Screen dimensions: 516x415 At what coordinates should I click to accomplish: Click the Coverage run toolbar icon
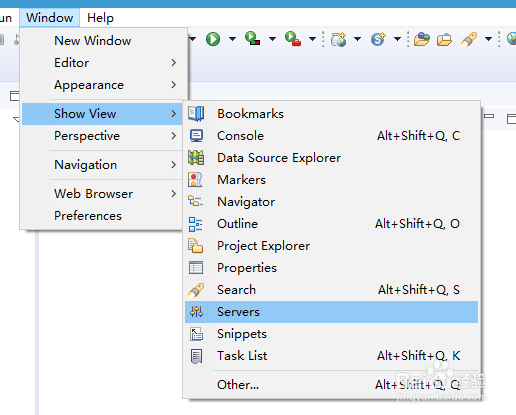click(252, 38)
